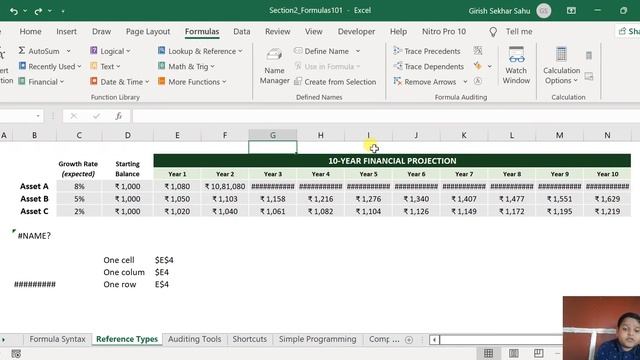Cancel formula entry with X icon
Viewport: 640px width, 360px height.
[x=73, y=116]
